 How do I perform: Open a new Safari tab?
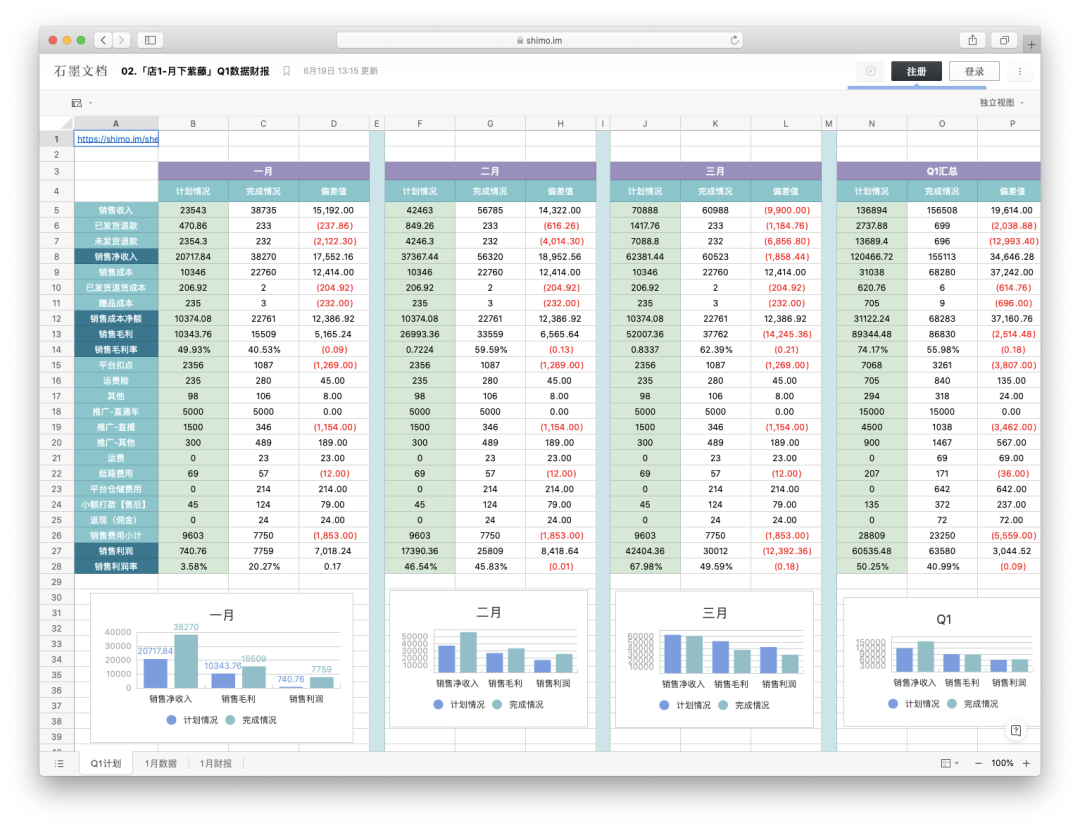[x=1031, y=45]
